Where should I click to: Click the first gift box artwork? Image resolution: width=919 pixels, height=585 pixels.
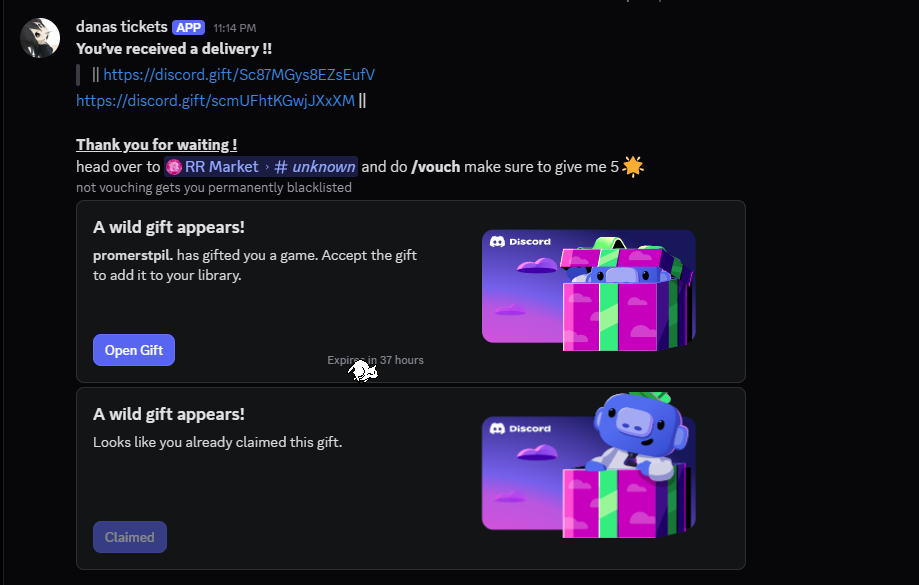click(x=588, y=291)
